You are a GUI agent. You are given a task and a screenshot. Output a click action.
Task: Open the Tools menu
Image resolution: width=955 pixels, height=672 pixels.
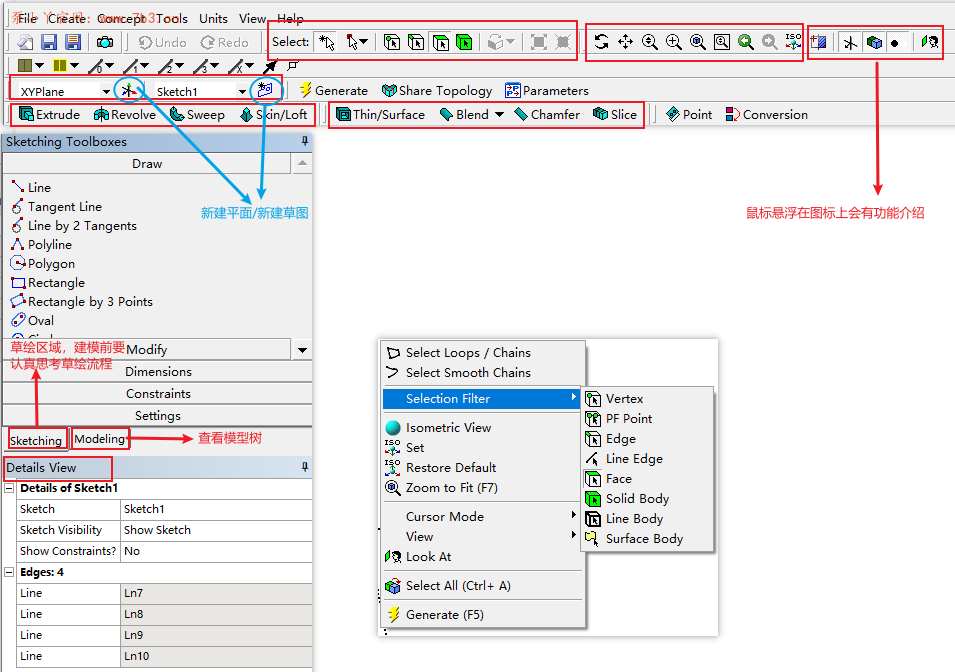[x=171, y=18]
